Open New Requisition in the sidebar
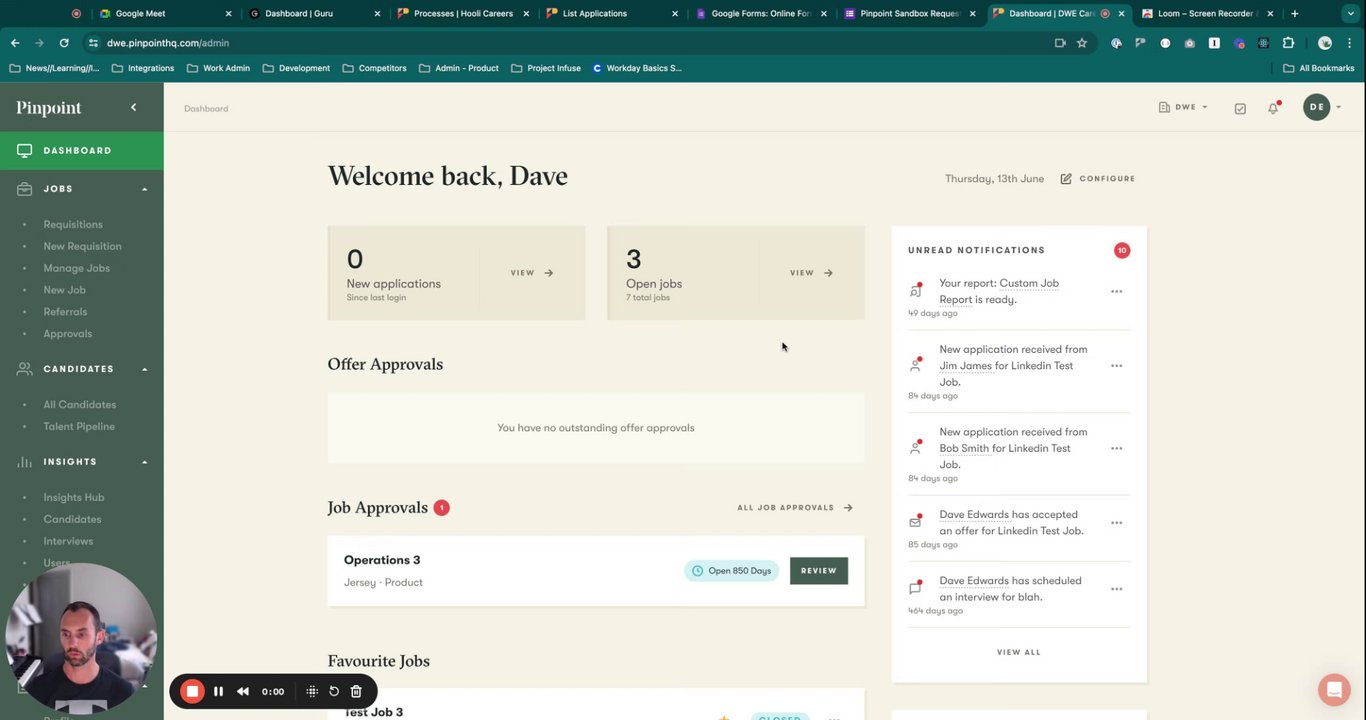Screen dimensions: 1366x720 coord(82,246)
